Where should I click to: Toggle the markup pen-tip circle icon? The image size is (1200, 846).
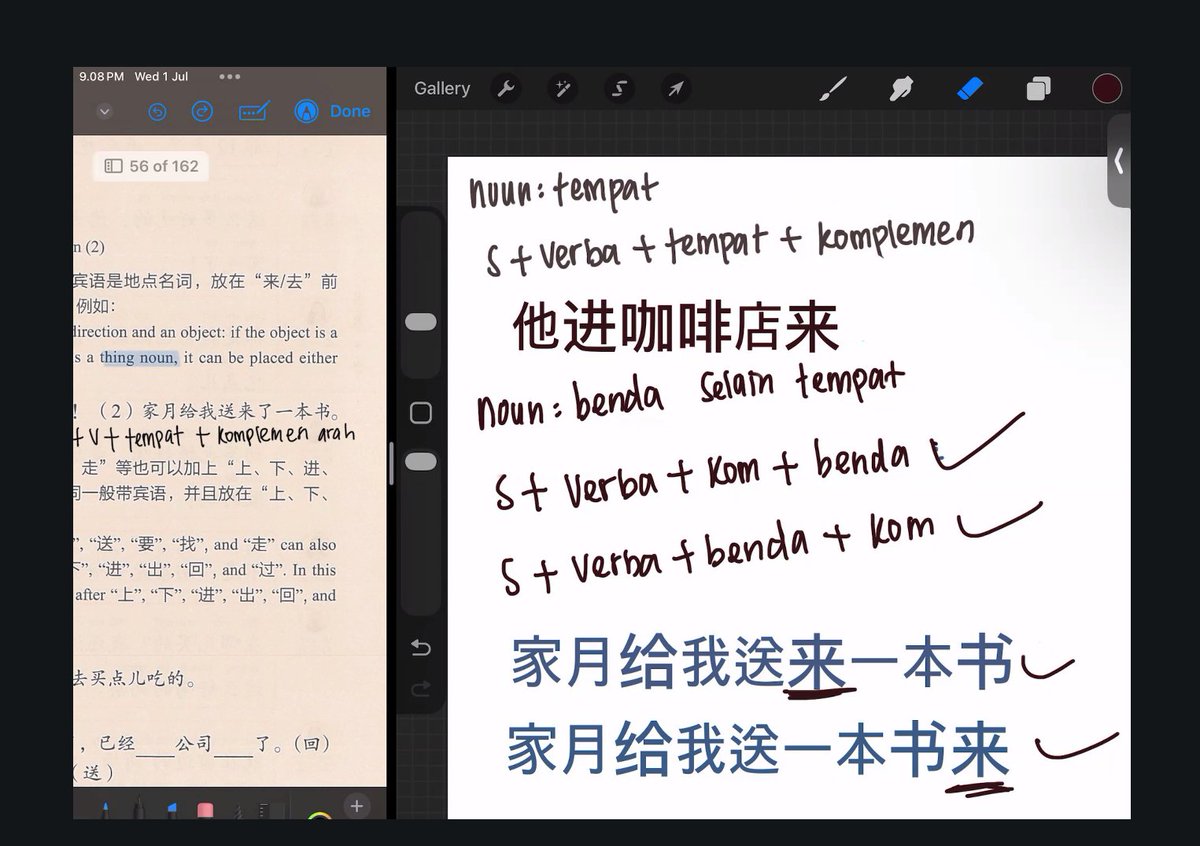[x=306, y=111]
